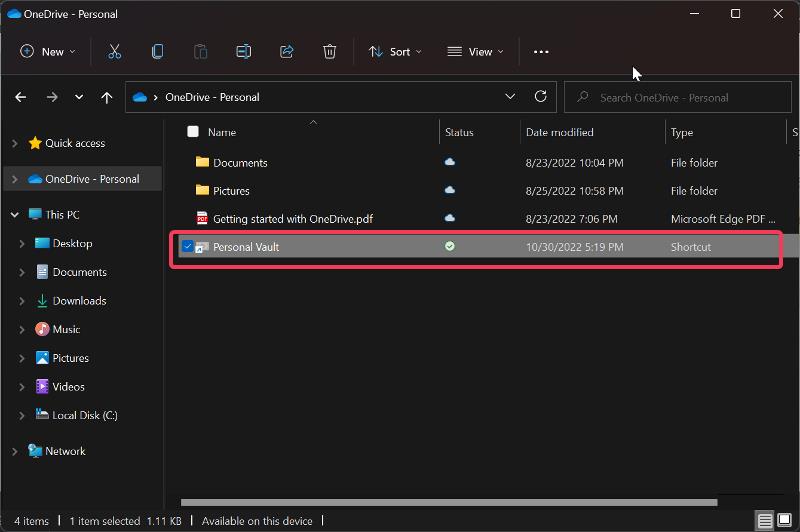Switch to large thumbnails view icon
This screenshot has width=800, height=532.
[784, 520]
